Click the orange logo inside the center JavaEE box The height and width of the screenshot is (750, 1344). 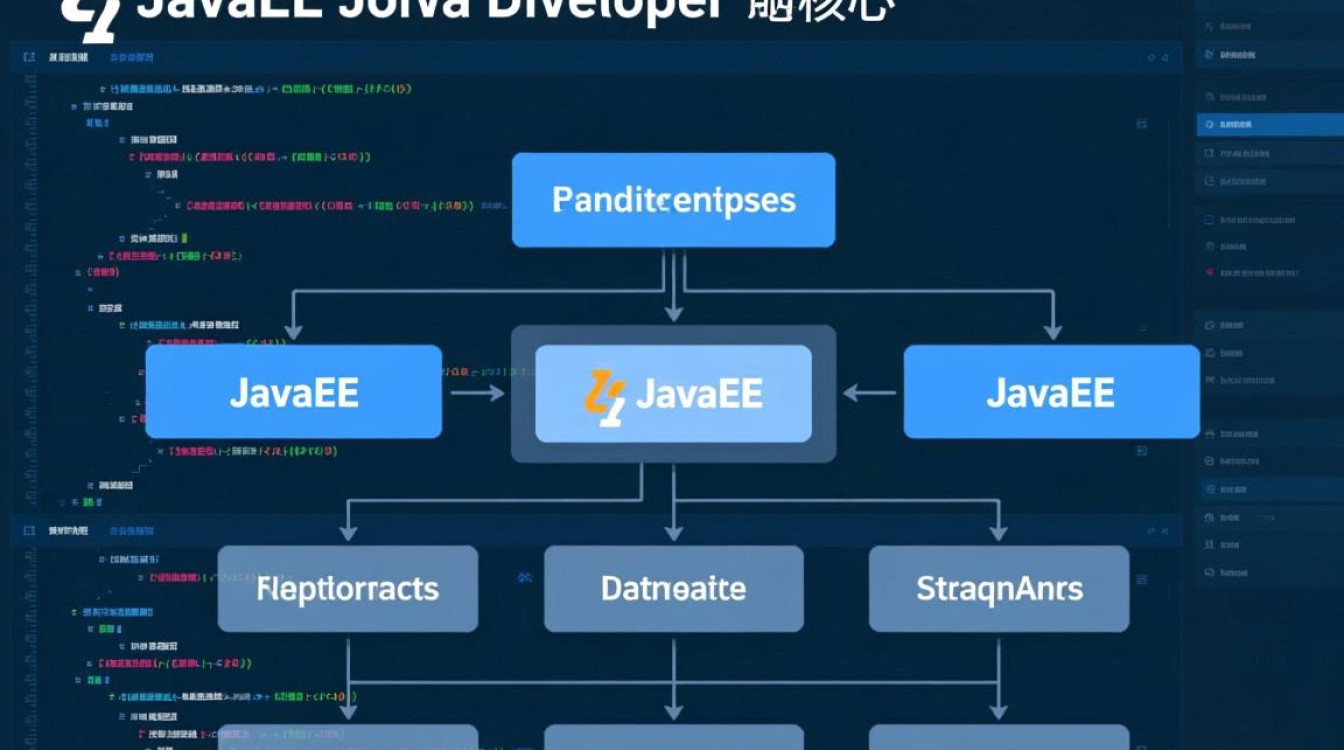[x=605, y=397]
